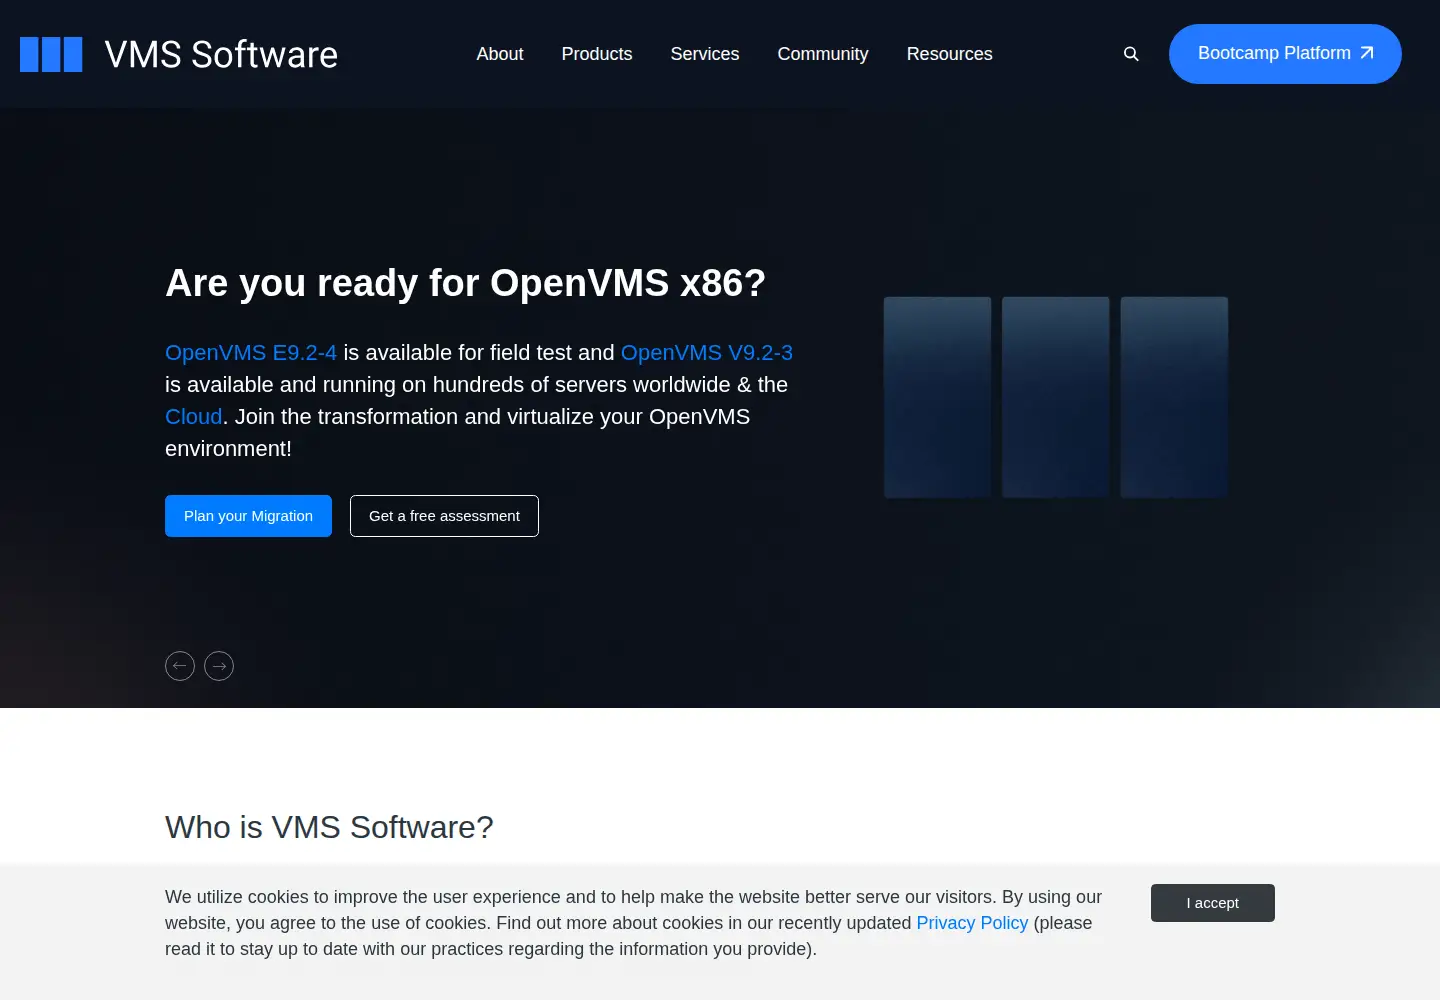The width and height of the screenshot is (1440, 1000).
Task: Open the Products menu
Action: [x=597, y=54]
